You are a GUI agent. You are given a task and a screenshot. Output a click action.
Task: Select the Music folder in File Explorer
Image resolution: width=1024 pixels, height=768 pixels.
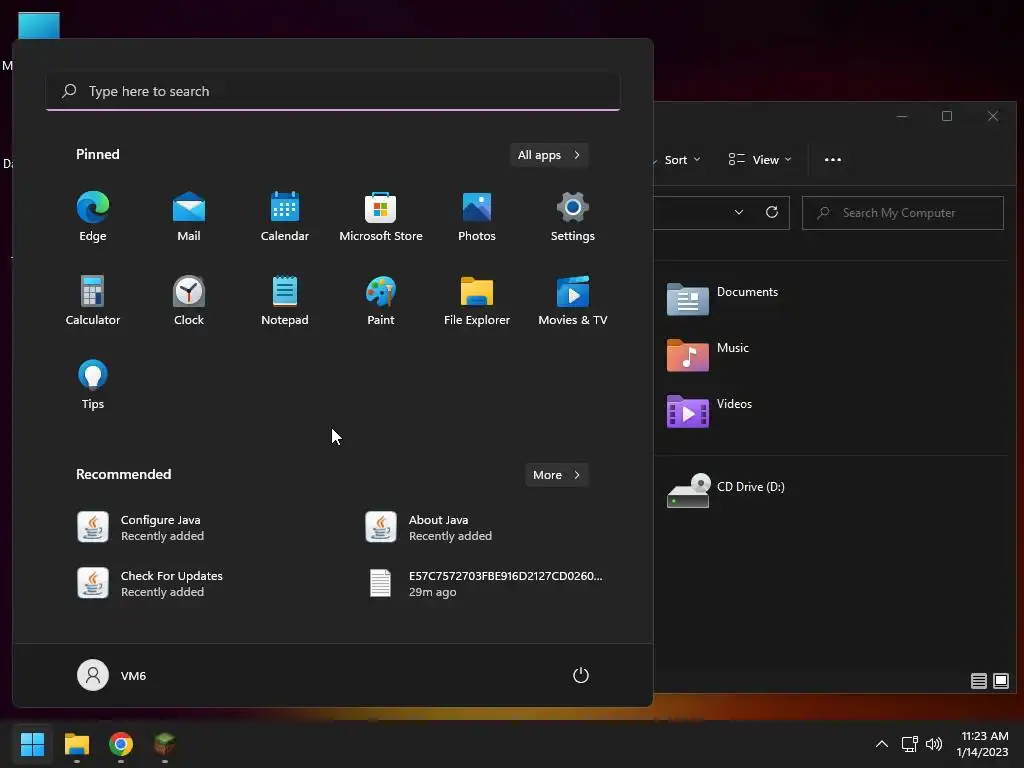[x=708, y=355]
